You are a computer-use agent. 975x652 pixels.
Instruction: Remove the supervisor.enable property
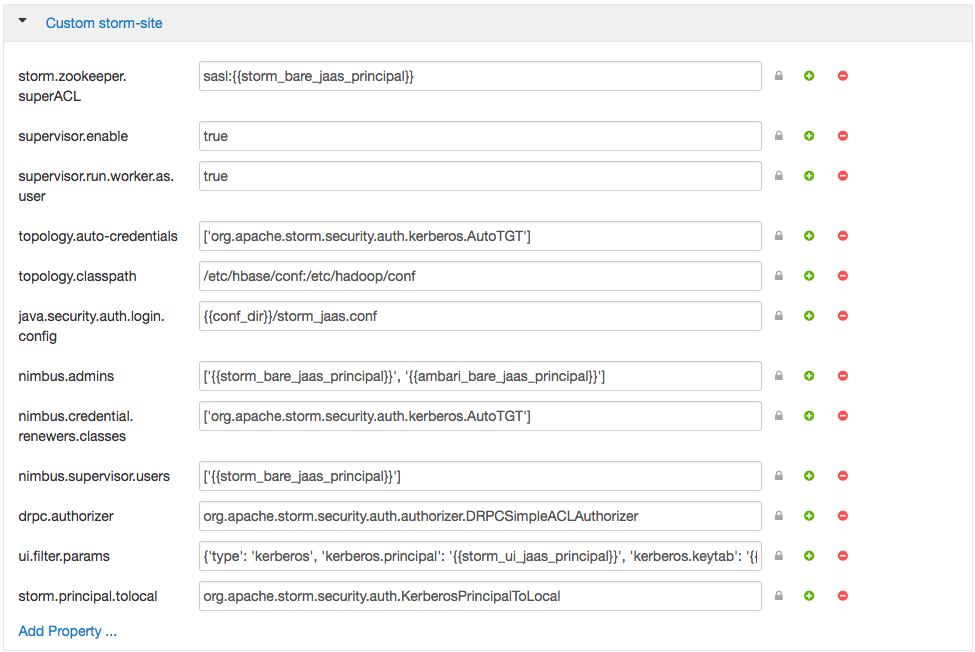tap(843, 136)
